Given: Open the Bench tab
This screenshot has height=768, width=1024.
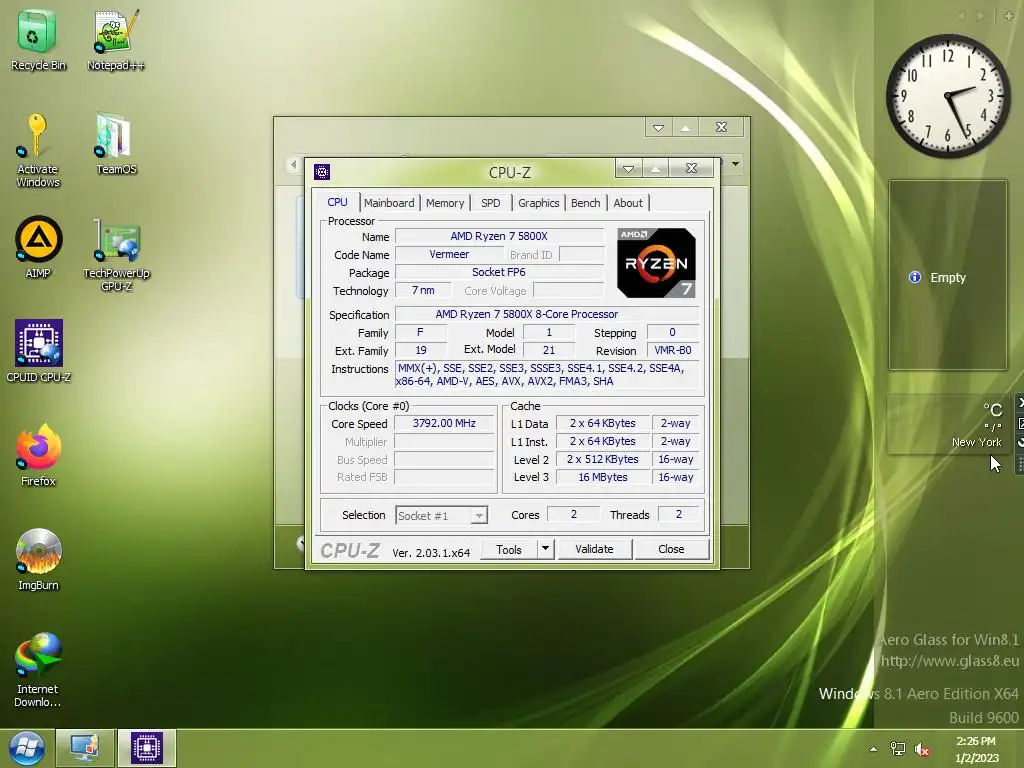Looking at the screenshot, I should tap(586, 203).
